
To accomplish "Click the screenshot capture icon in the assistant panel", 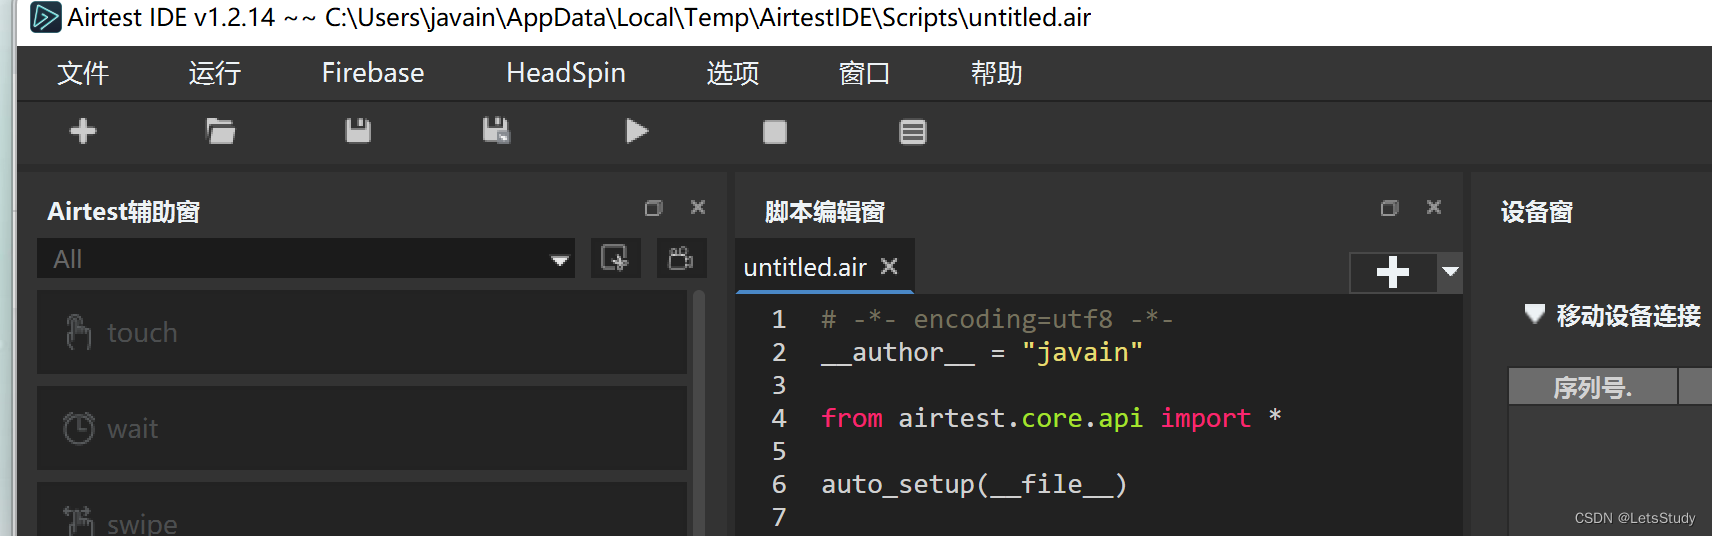I will pos(615,258).
